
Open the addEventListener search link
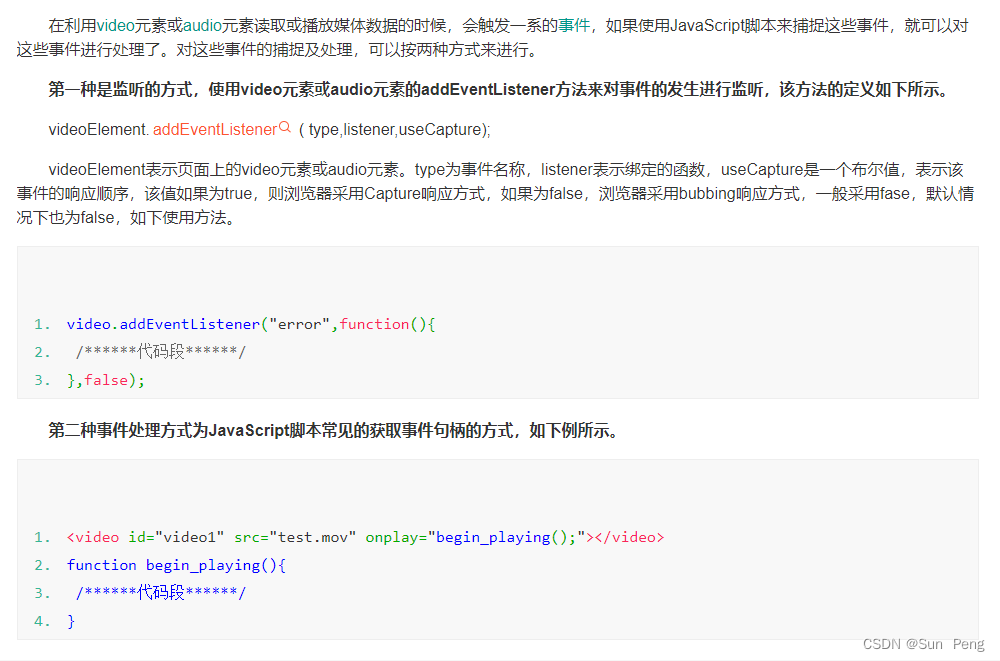[x=215, y=130]
